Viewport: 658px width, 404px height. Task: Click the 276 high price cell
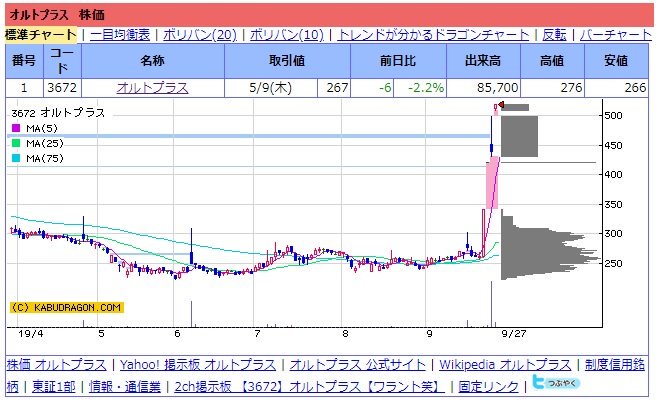(552, 88)
